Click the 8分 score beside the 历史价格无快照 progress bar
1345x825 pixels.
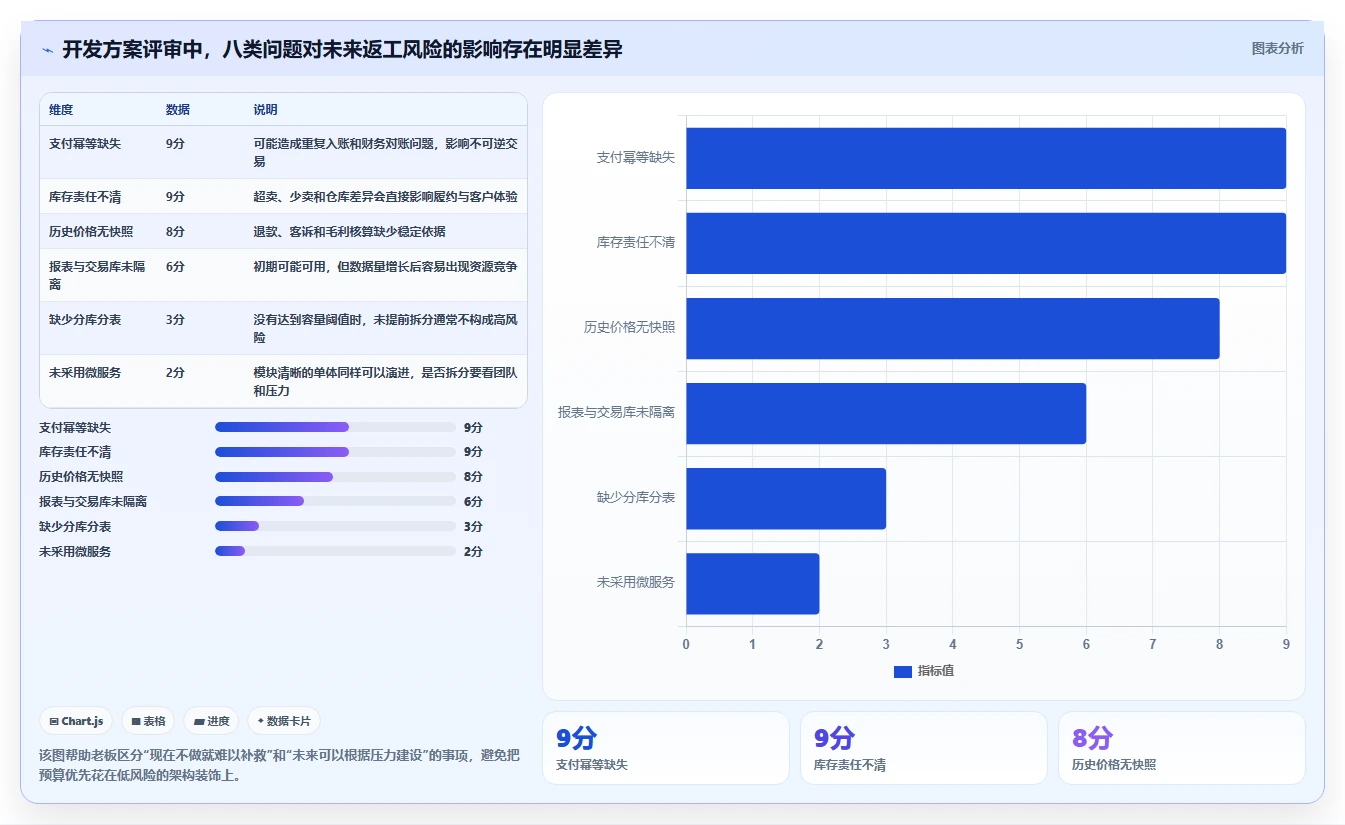[x=473, y=477]
